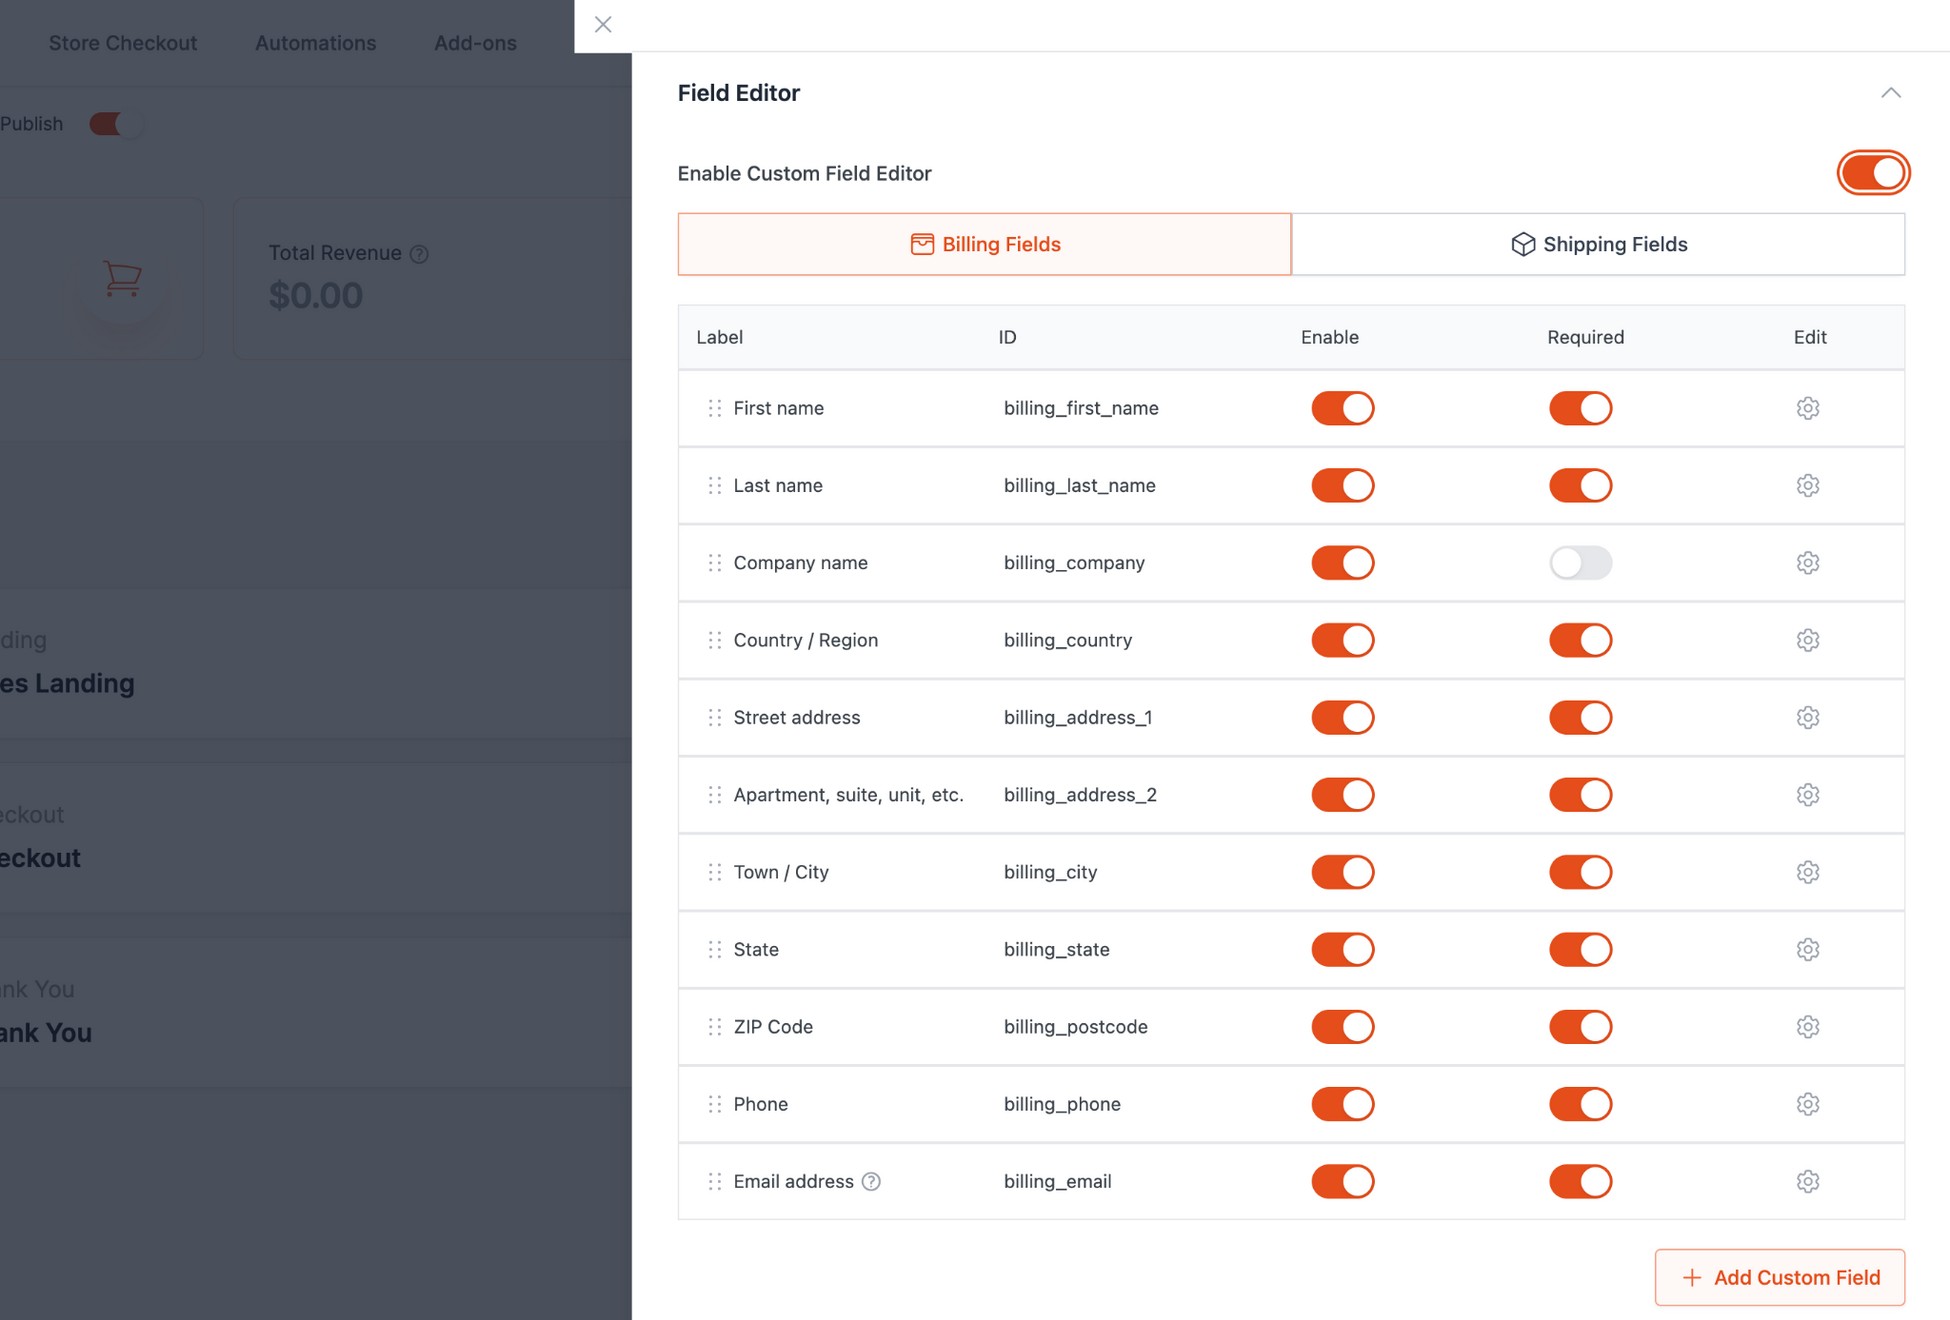This screenshot has height=1320, width=1950.
Task: Click the drag handle for Apartment row
Action: (714, 795)
